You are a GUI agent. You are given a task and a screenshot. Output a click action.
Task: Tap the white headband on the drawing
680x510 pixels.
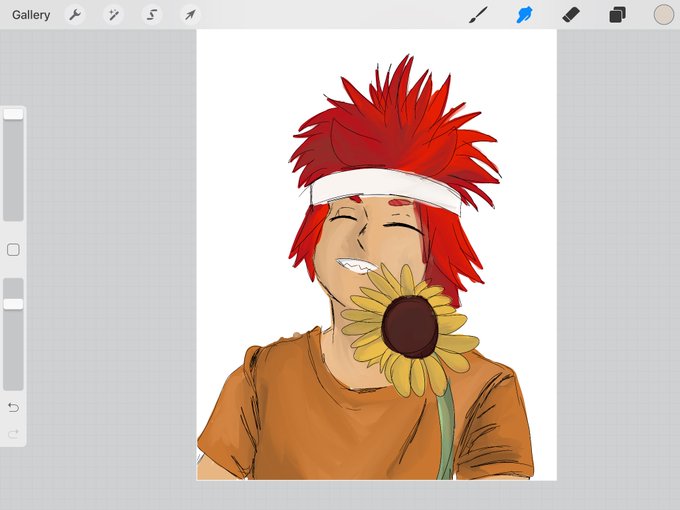click(x=385, y=187)
